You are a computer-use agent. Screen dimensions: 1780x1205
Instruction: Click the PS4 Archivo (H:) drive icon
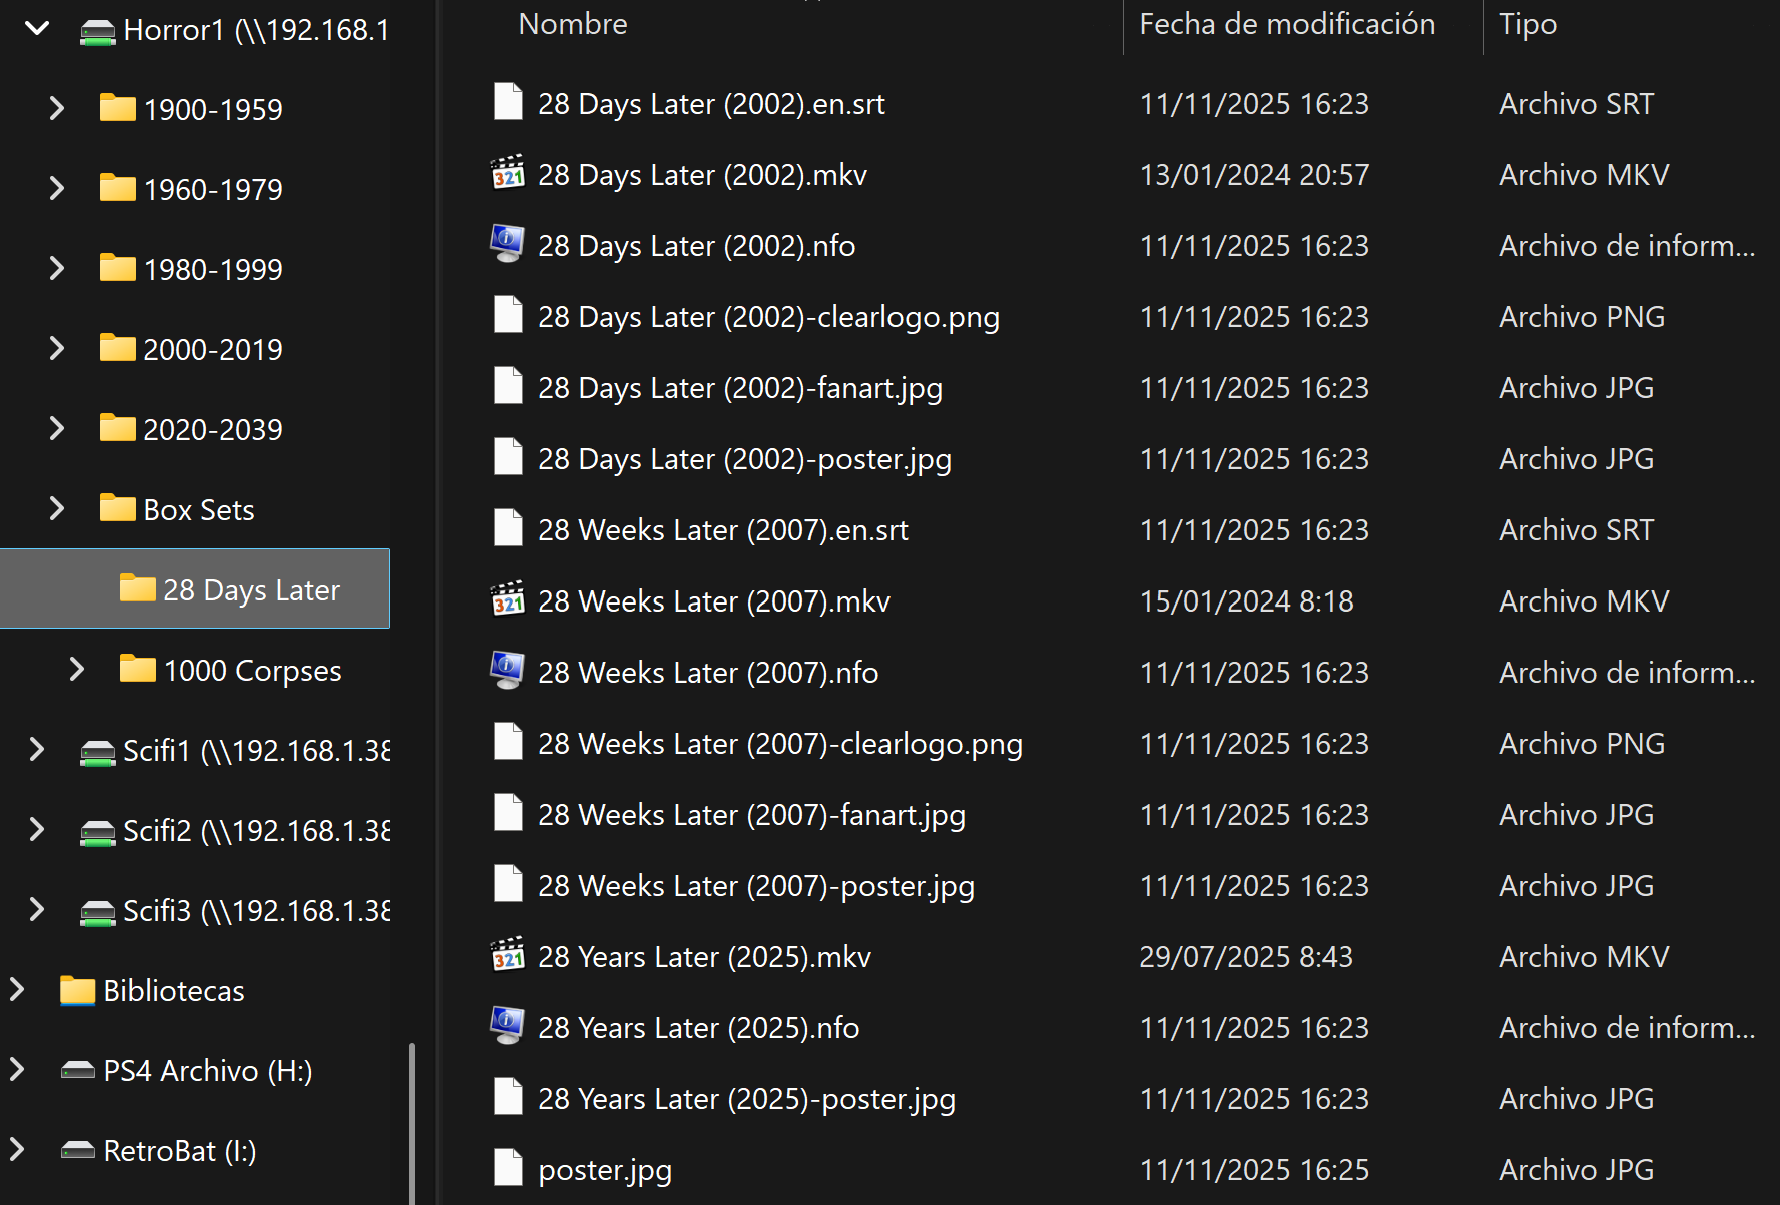[x=78, y=1071]
